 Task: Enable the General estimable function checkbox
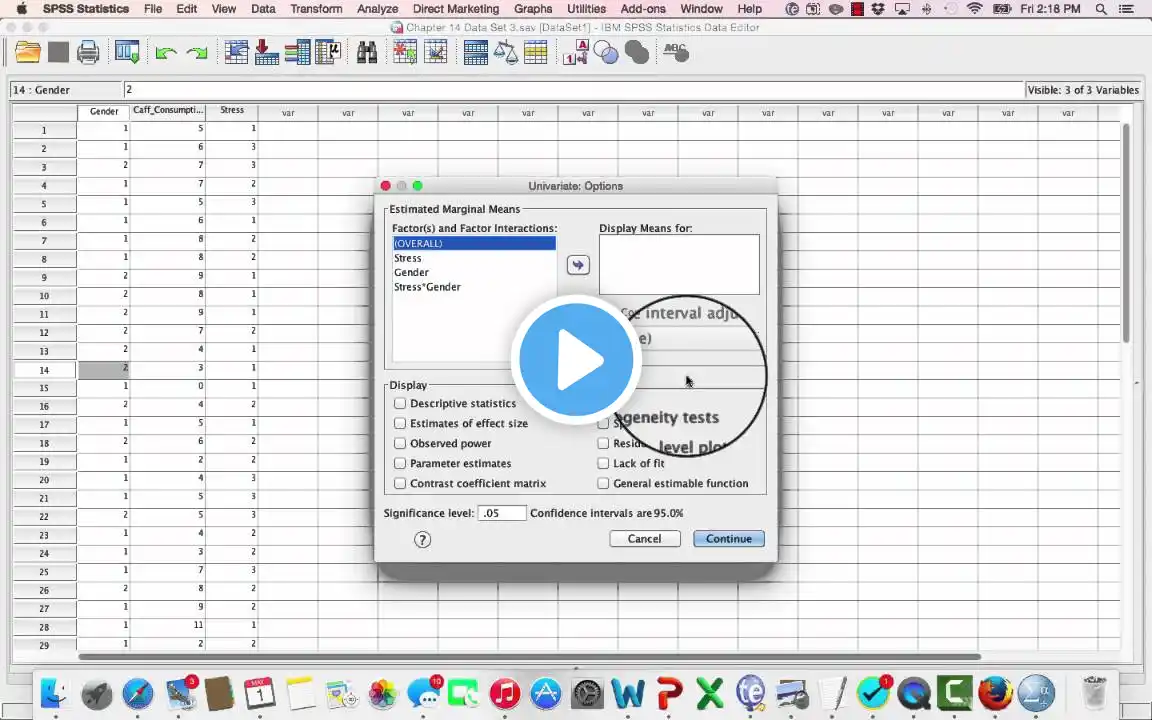tap(603, 483)
